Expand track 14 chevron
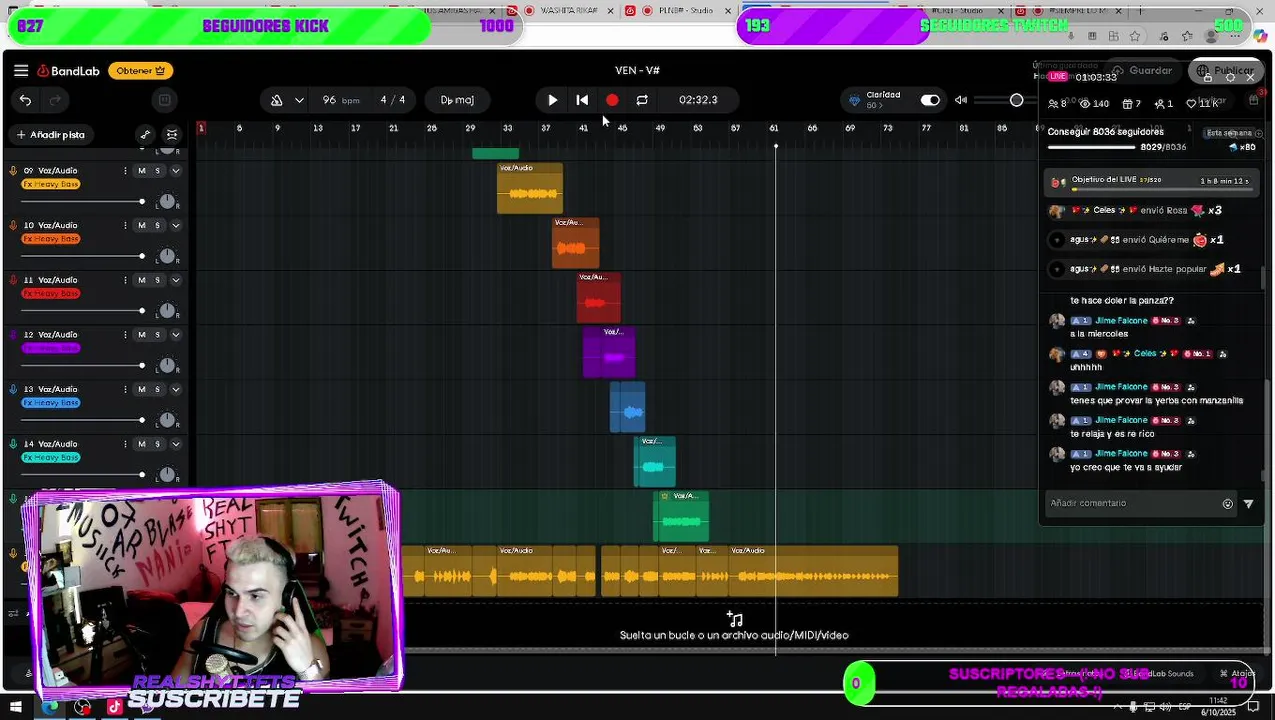The height and width of the screenshot is (720, 1275). (175, 444)
